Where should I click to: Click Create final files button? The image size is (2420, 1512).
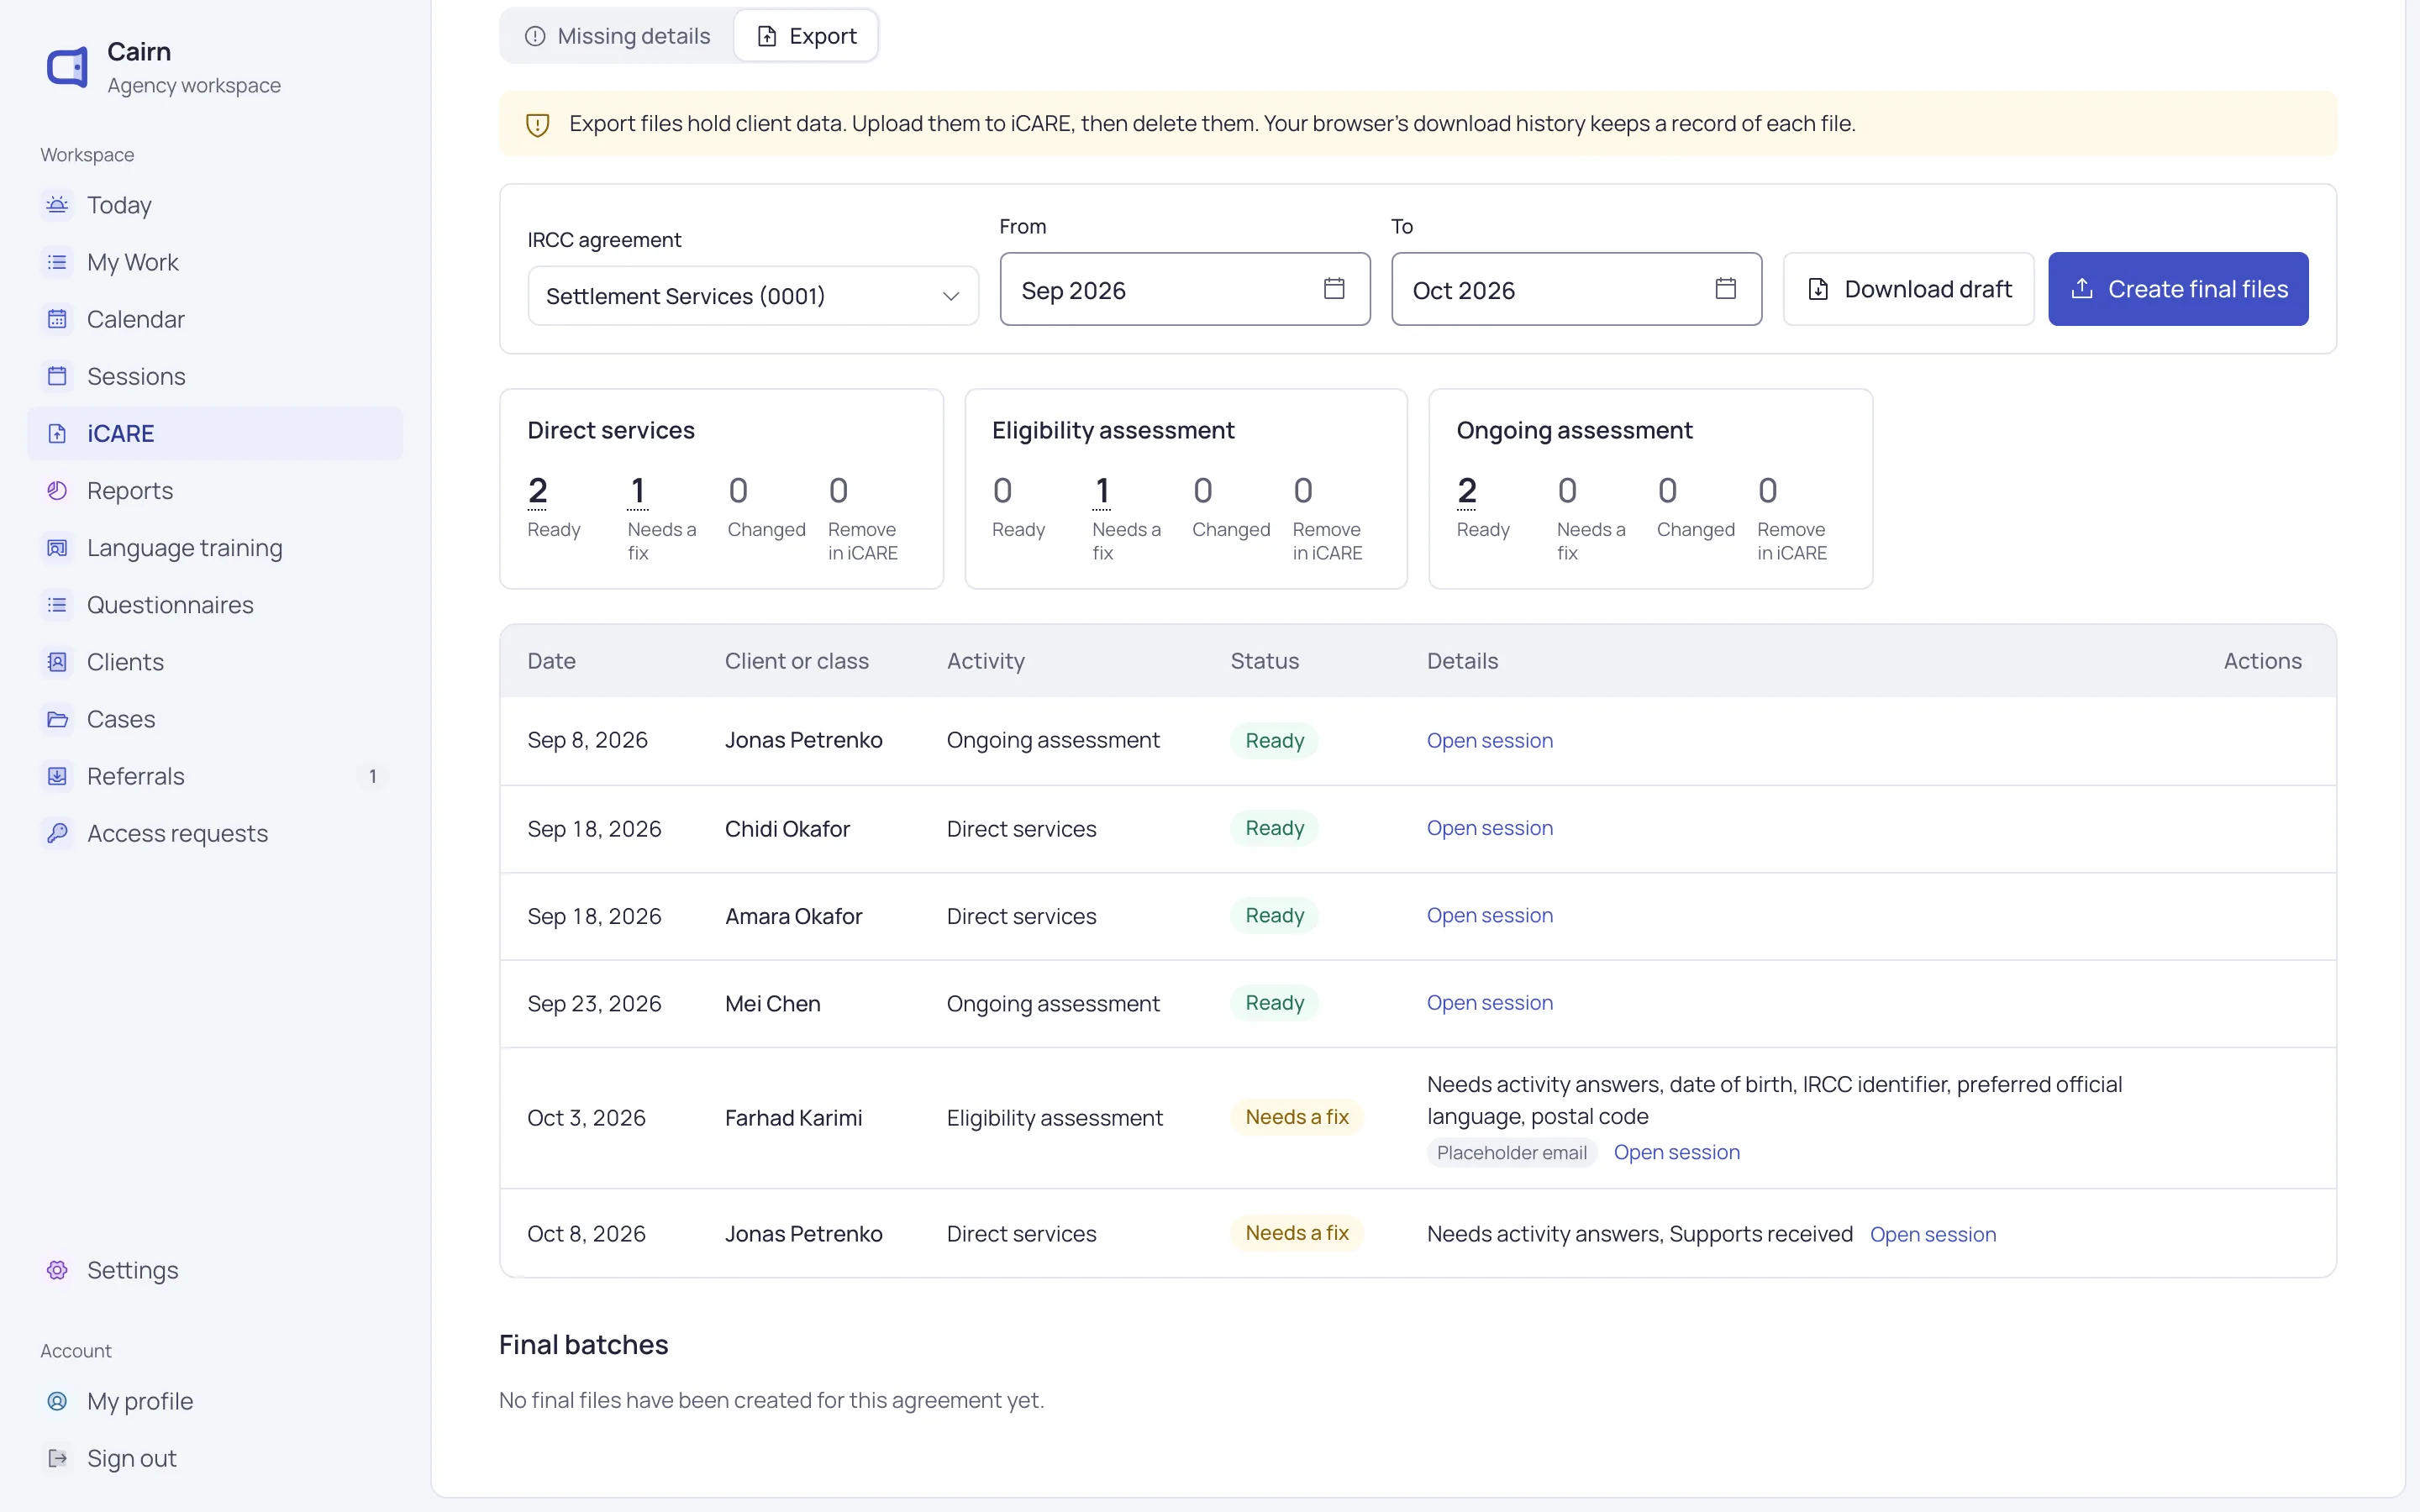pyautogui.click(x=2178, y=289)
